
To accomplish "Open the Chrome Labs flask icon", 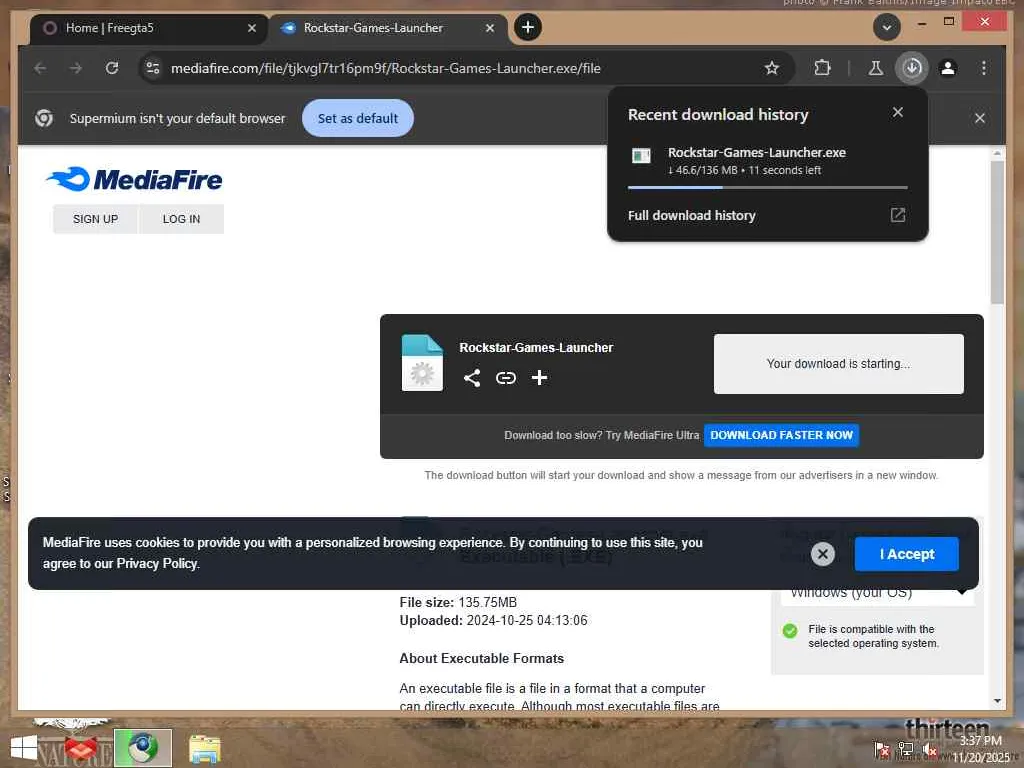I will click(876, 68).
